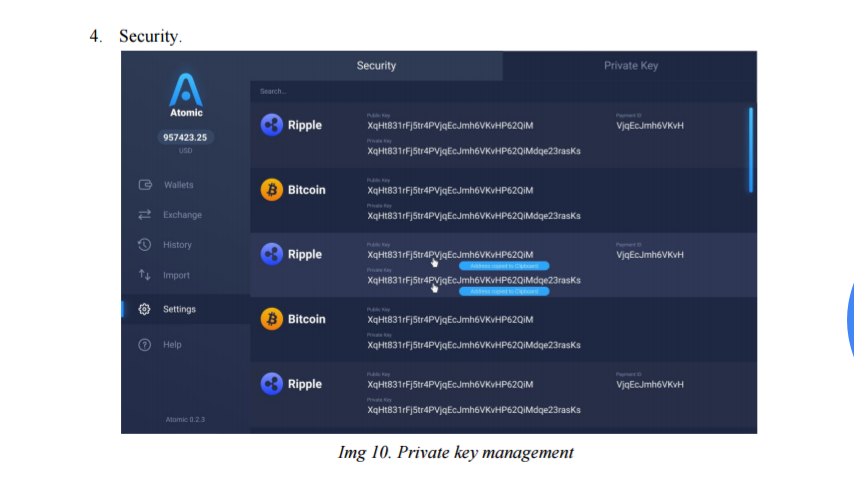The width and height of the screenshot is (854, 480).
Task: Copy highlighted Ripple row's private key
Action: (x=474, y=280)
